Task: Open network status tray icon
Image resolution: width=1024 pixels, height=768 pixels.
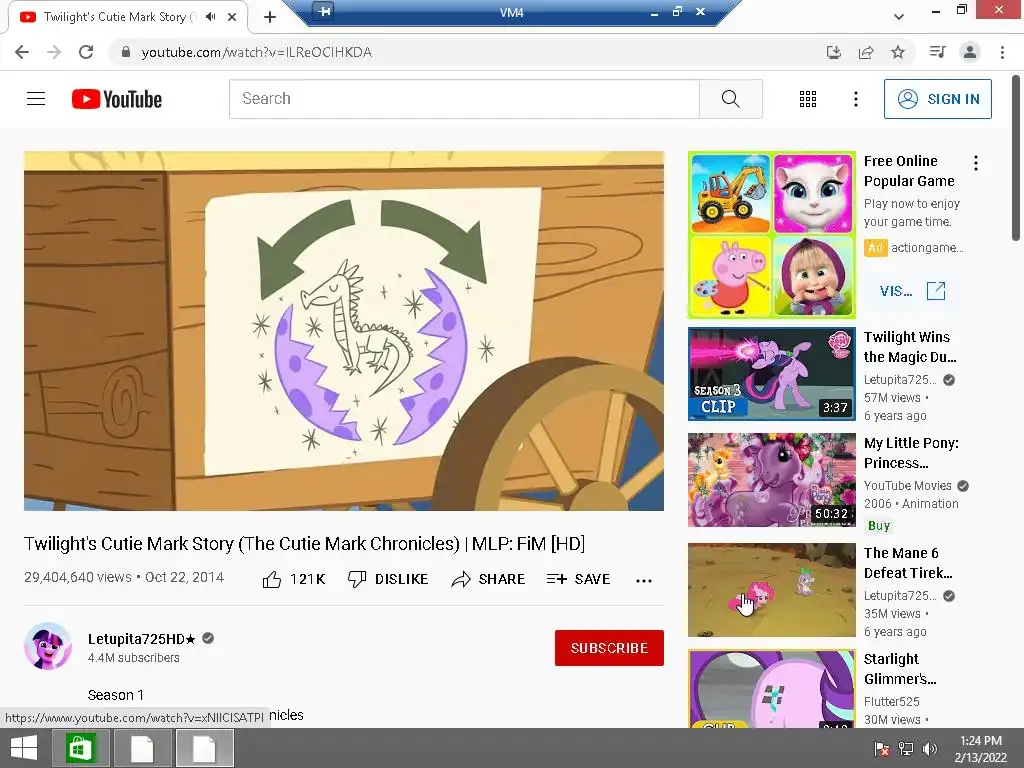Action: (x=906, y=749)
